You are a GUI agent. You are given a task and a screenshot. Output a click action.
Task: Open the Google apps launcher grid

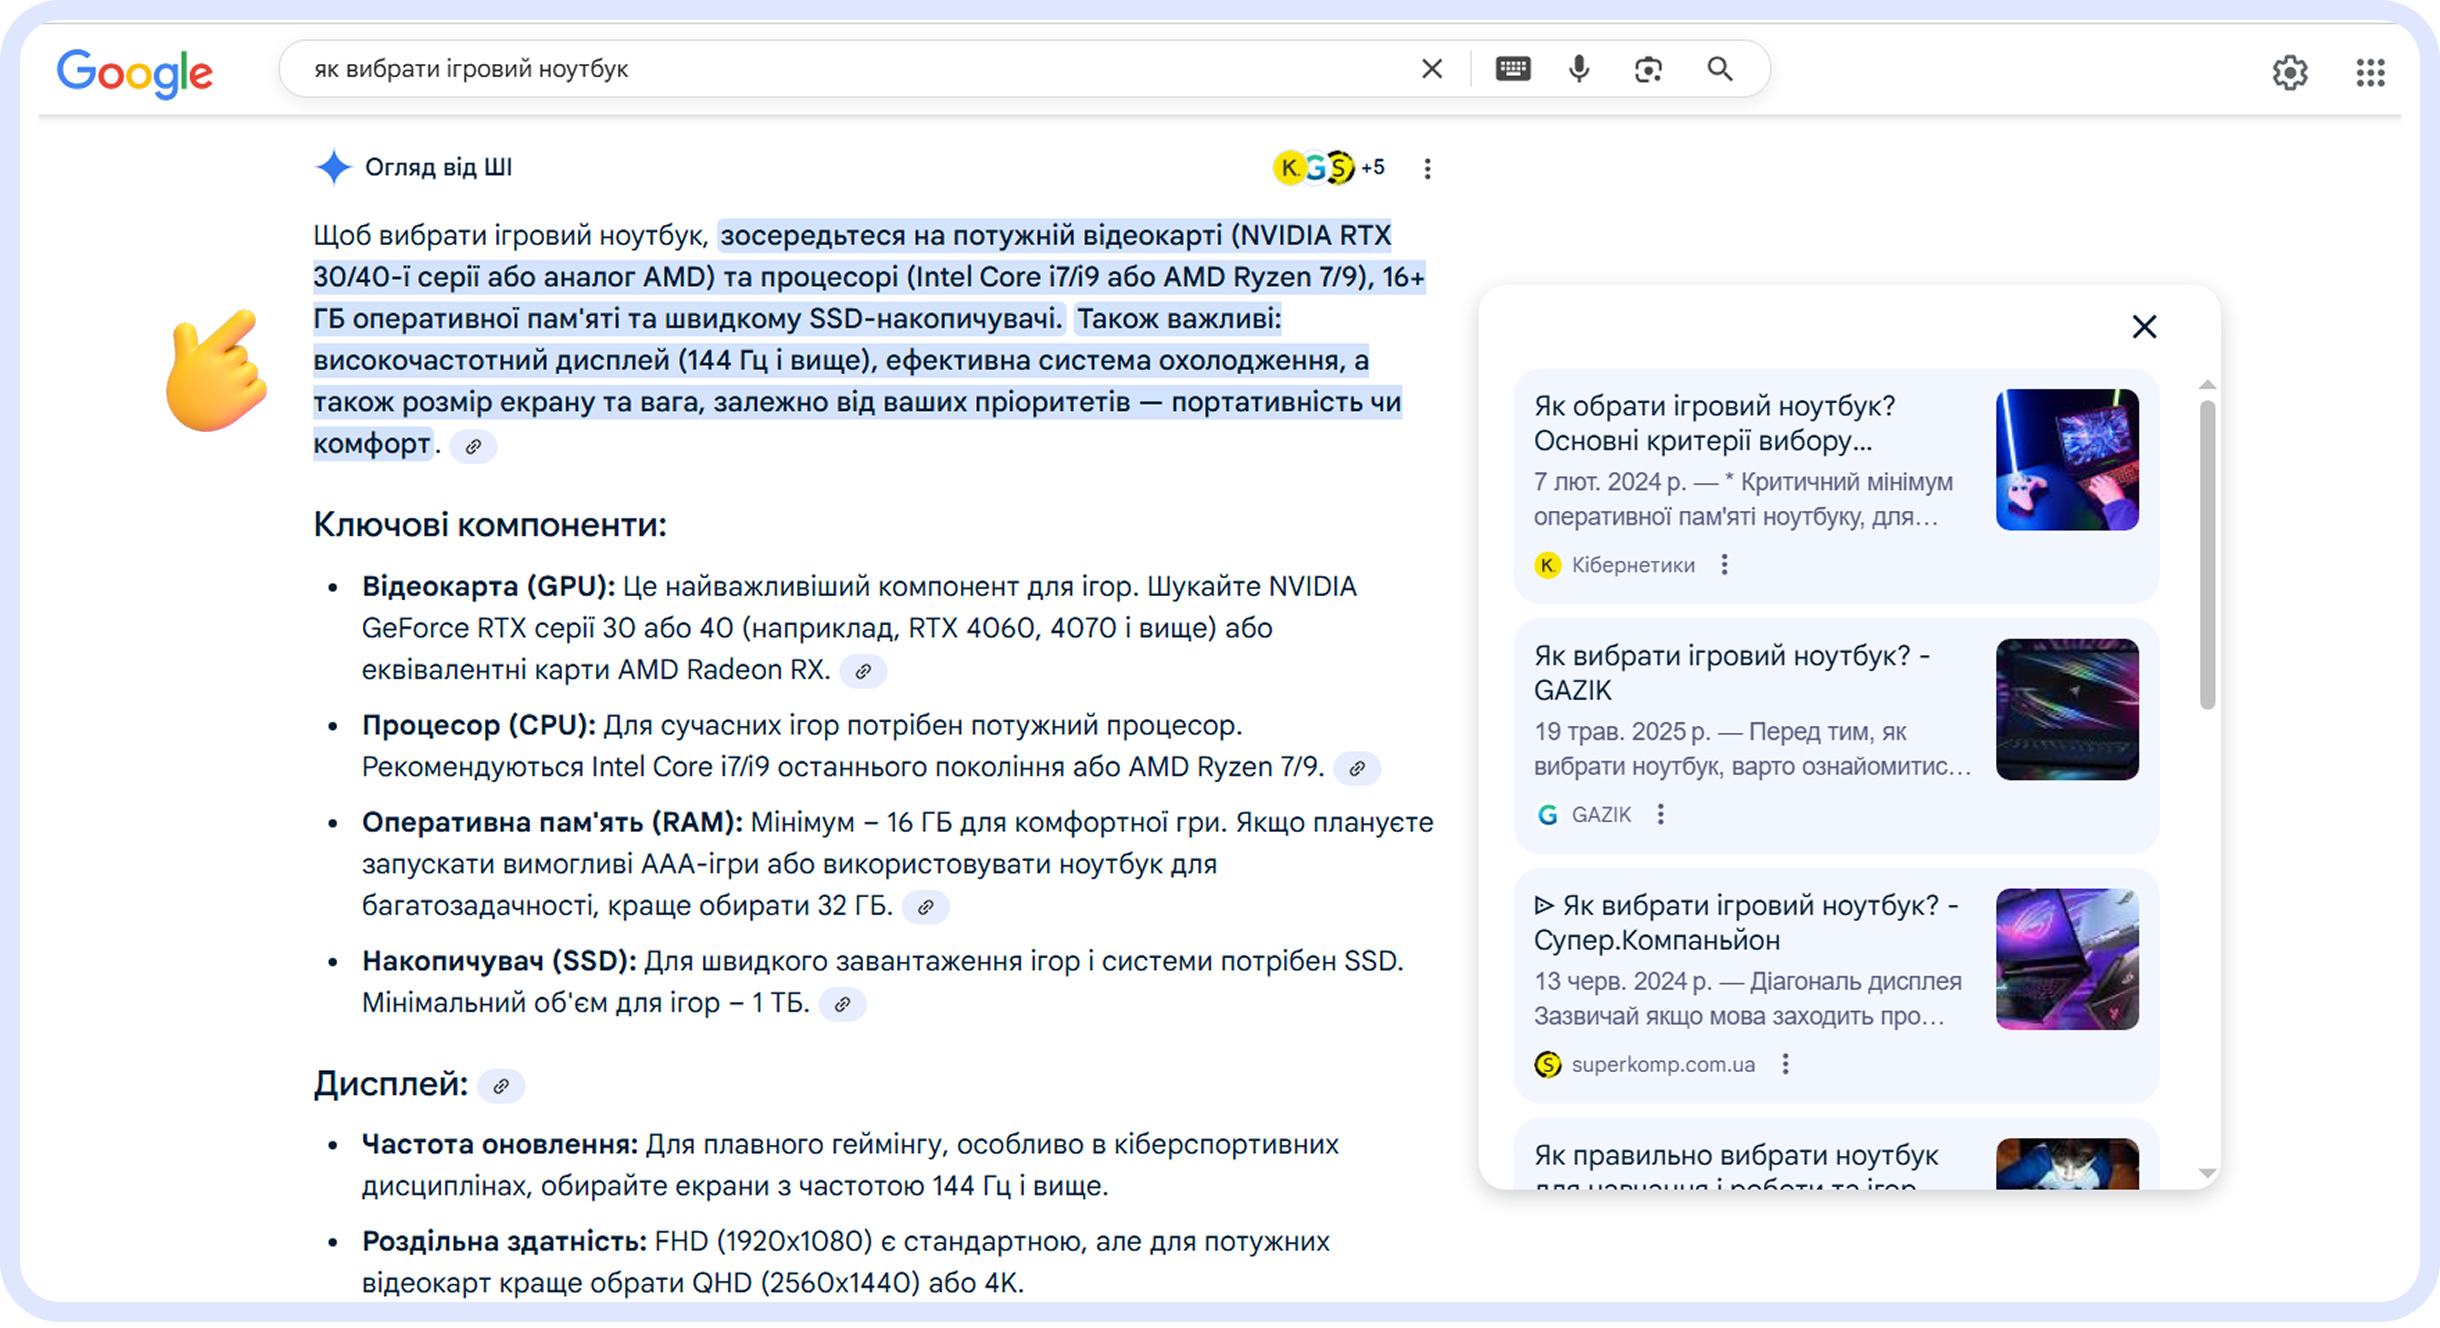(2371, 72)
